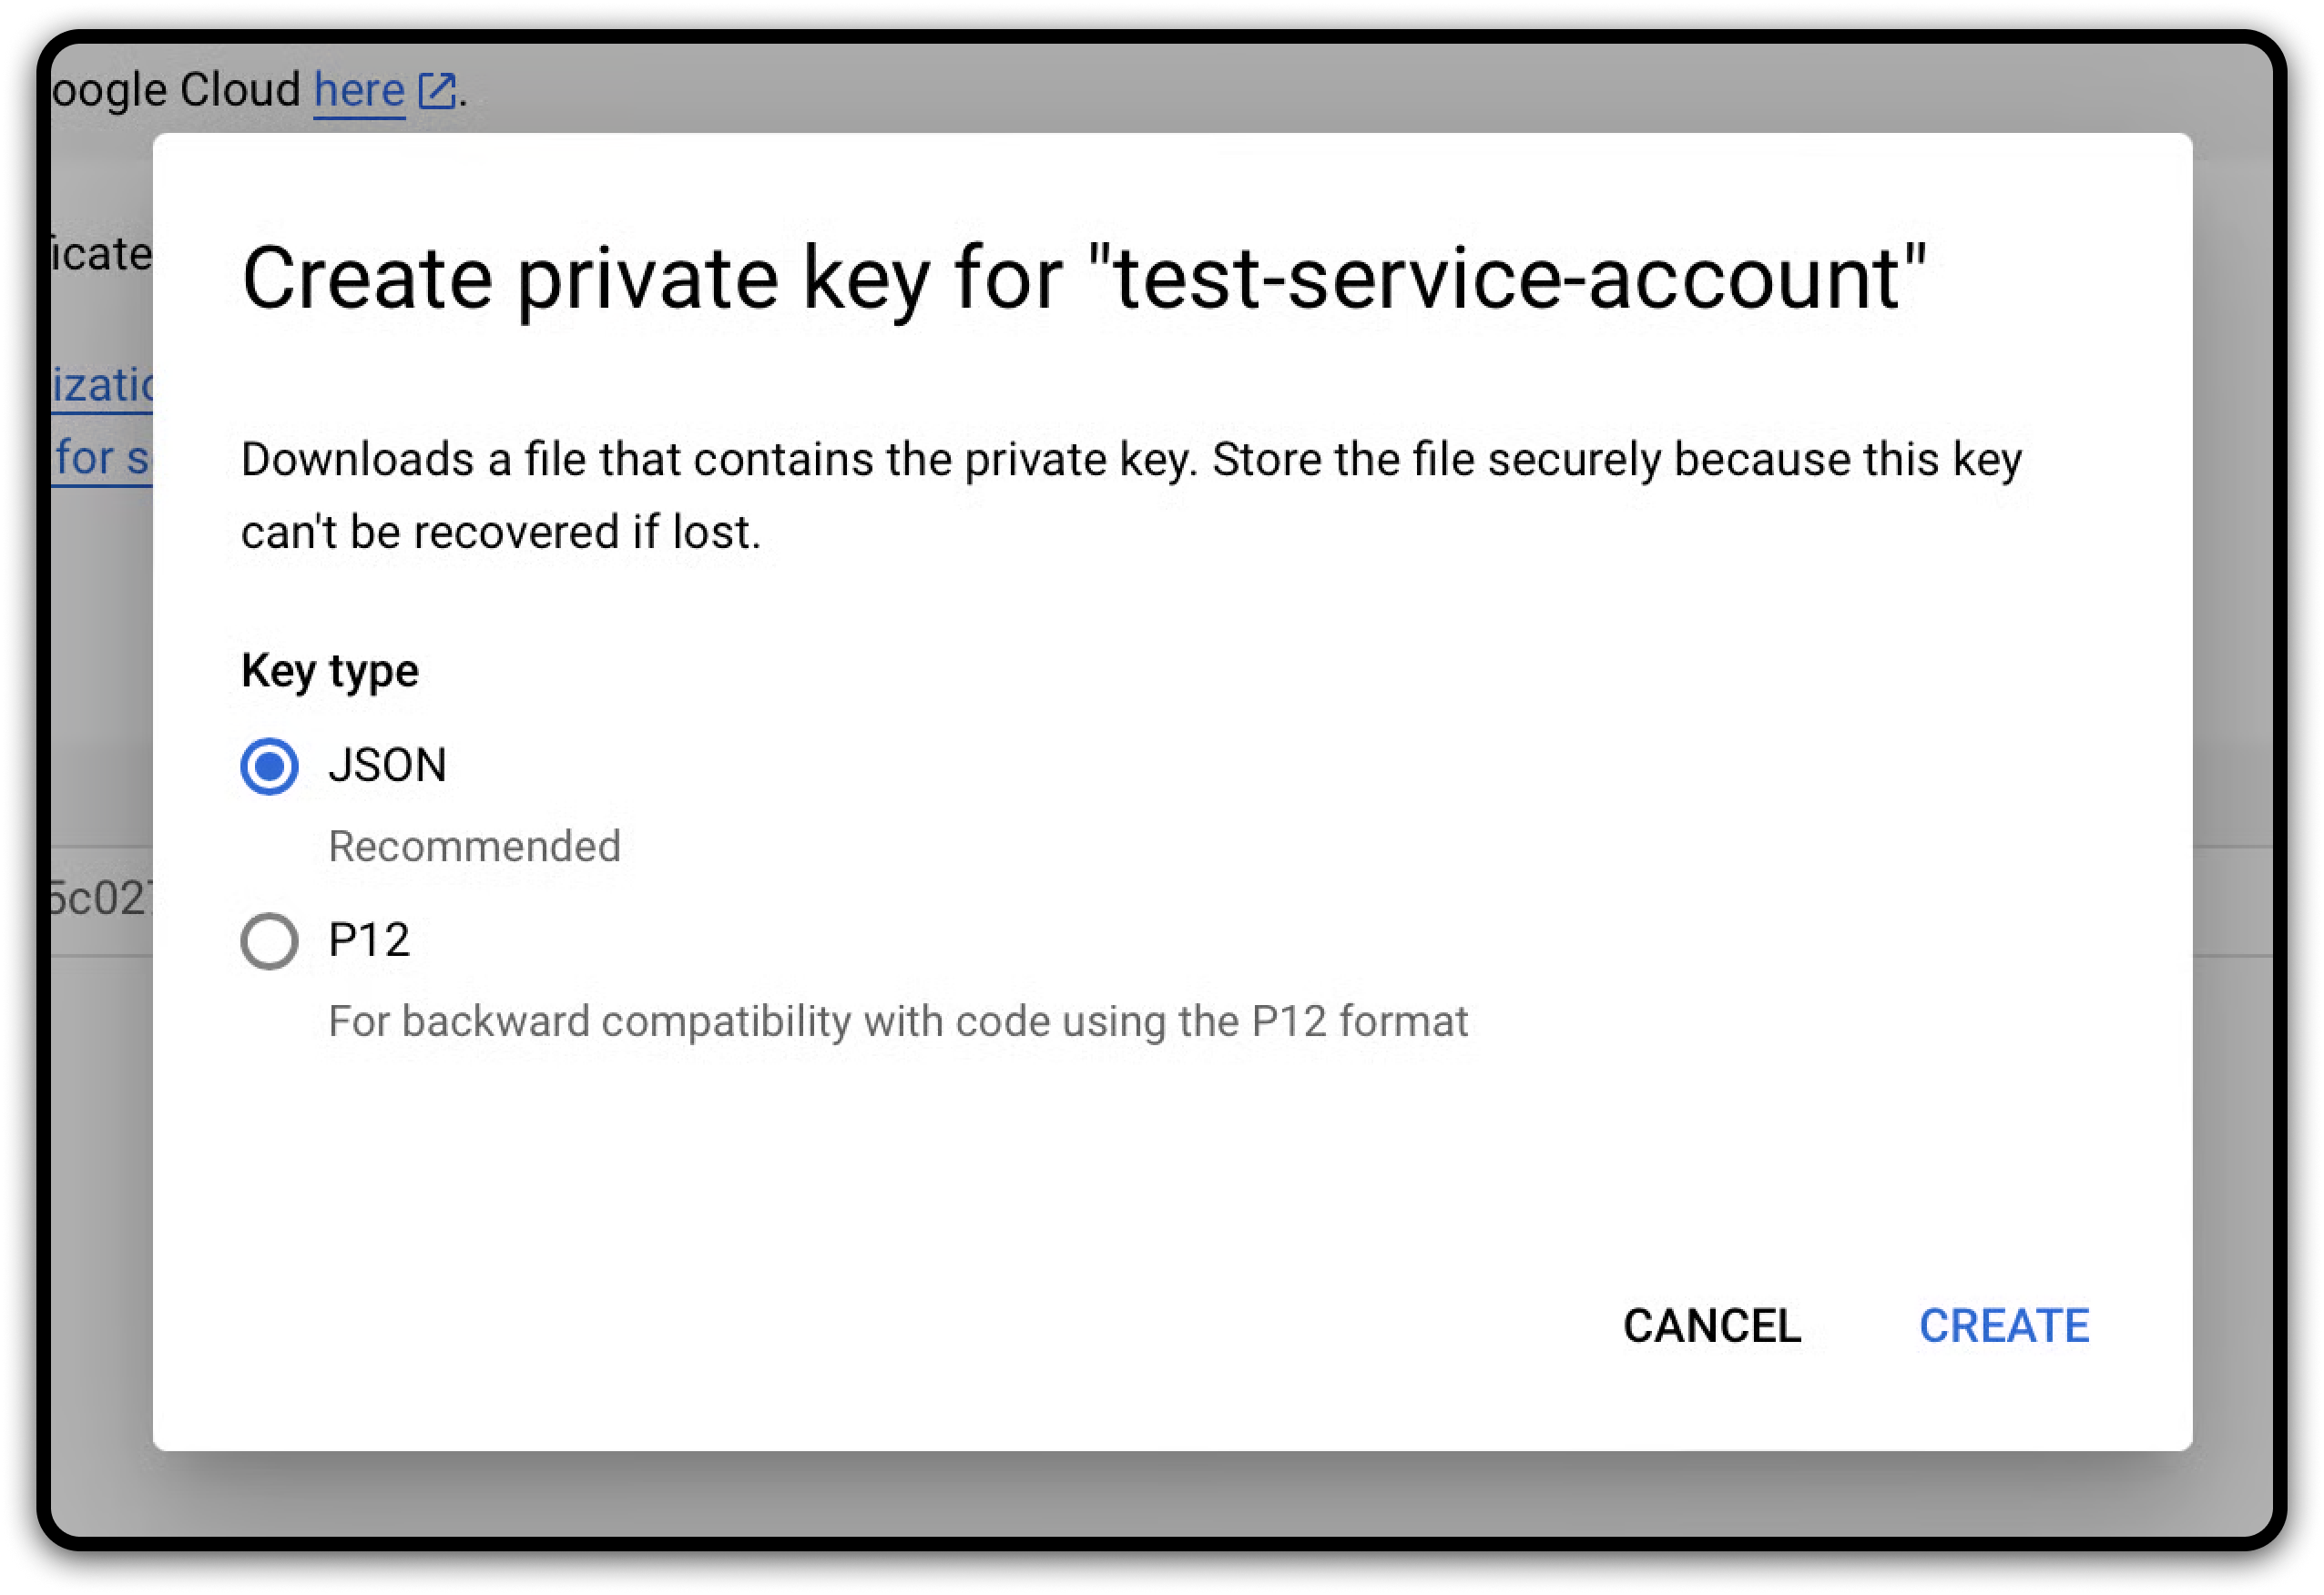Click the partially visible "icate" background text
The height and width of the screenshot is (1595, 2324).
pyautogui.click(x=101, y=255)
